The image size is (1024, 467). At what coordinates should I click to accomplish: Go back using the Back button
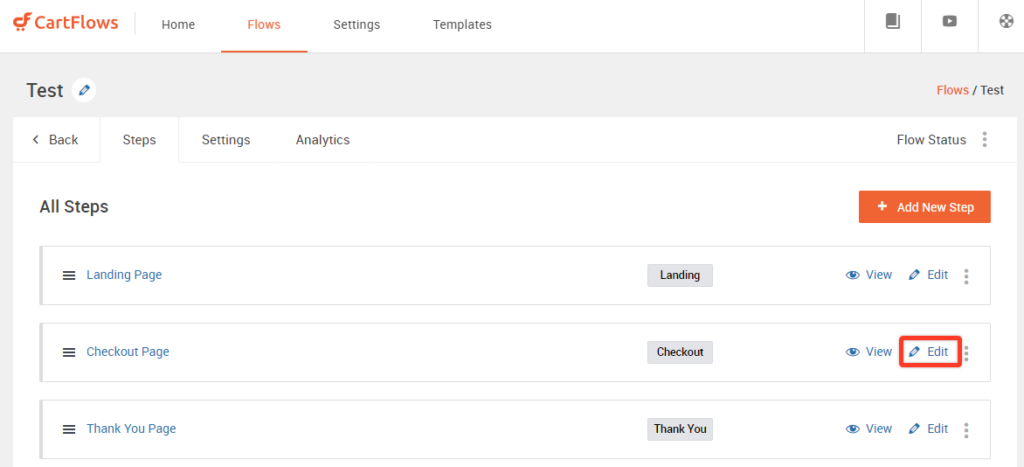click(x=55, y=140)
